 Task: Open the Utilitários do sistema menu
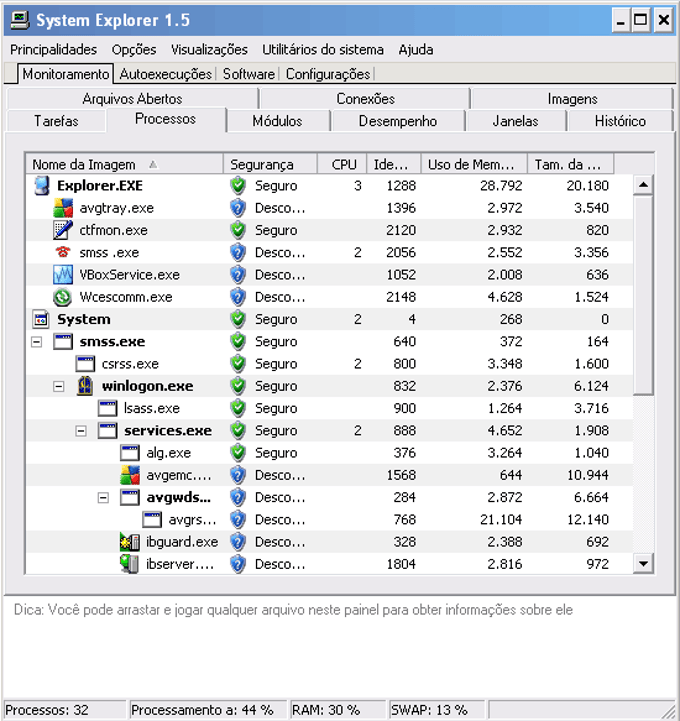tap(323, 50)
